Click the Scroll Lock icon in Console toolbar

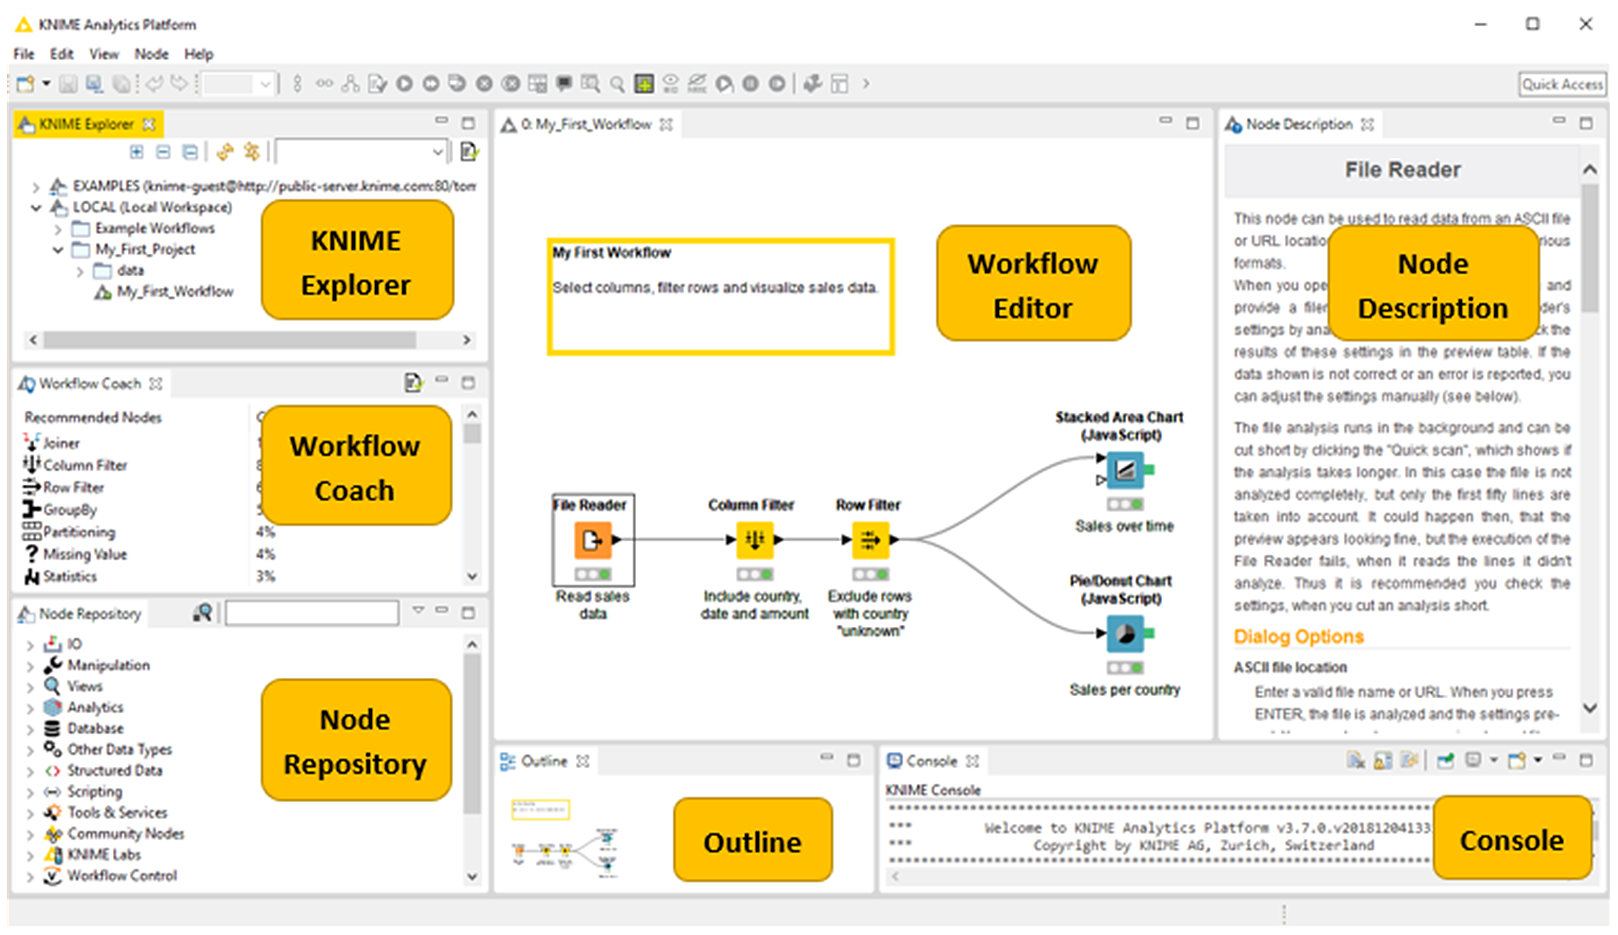point(1383,760)
